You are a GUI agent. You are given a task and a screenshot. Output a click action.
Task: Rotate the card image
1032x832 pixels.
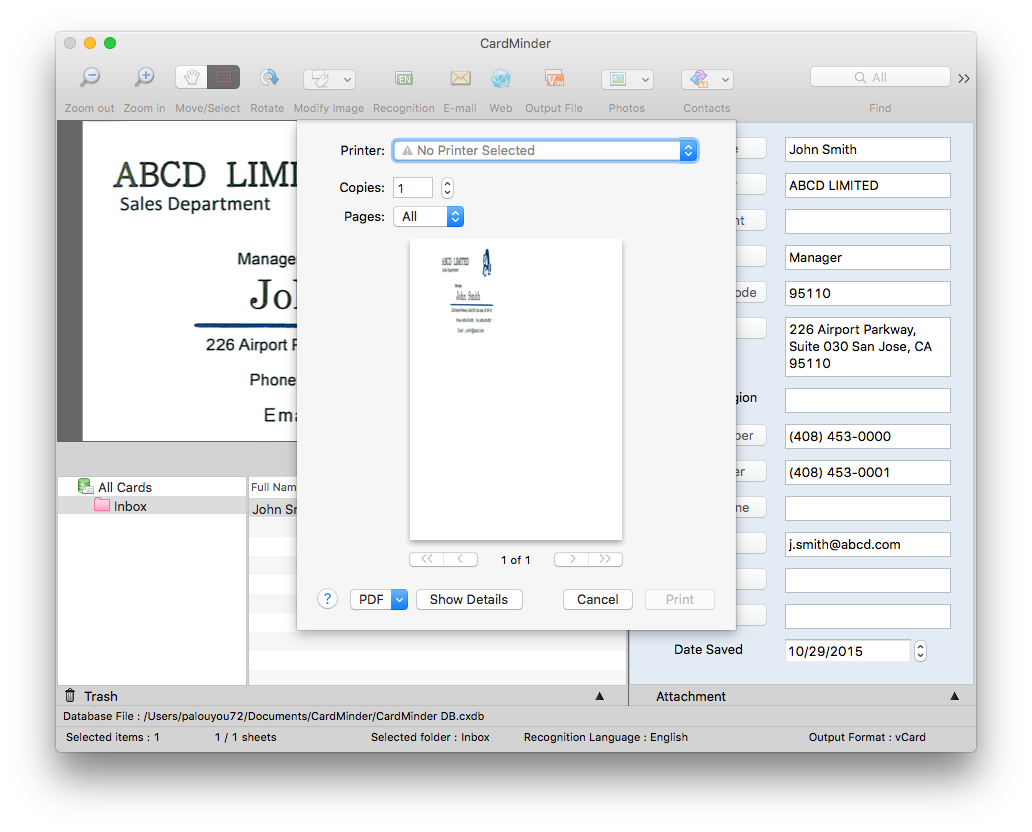(x=268, y=78)
